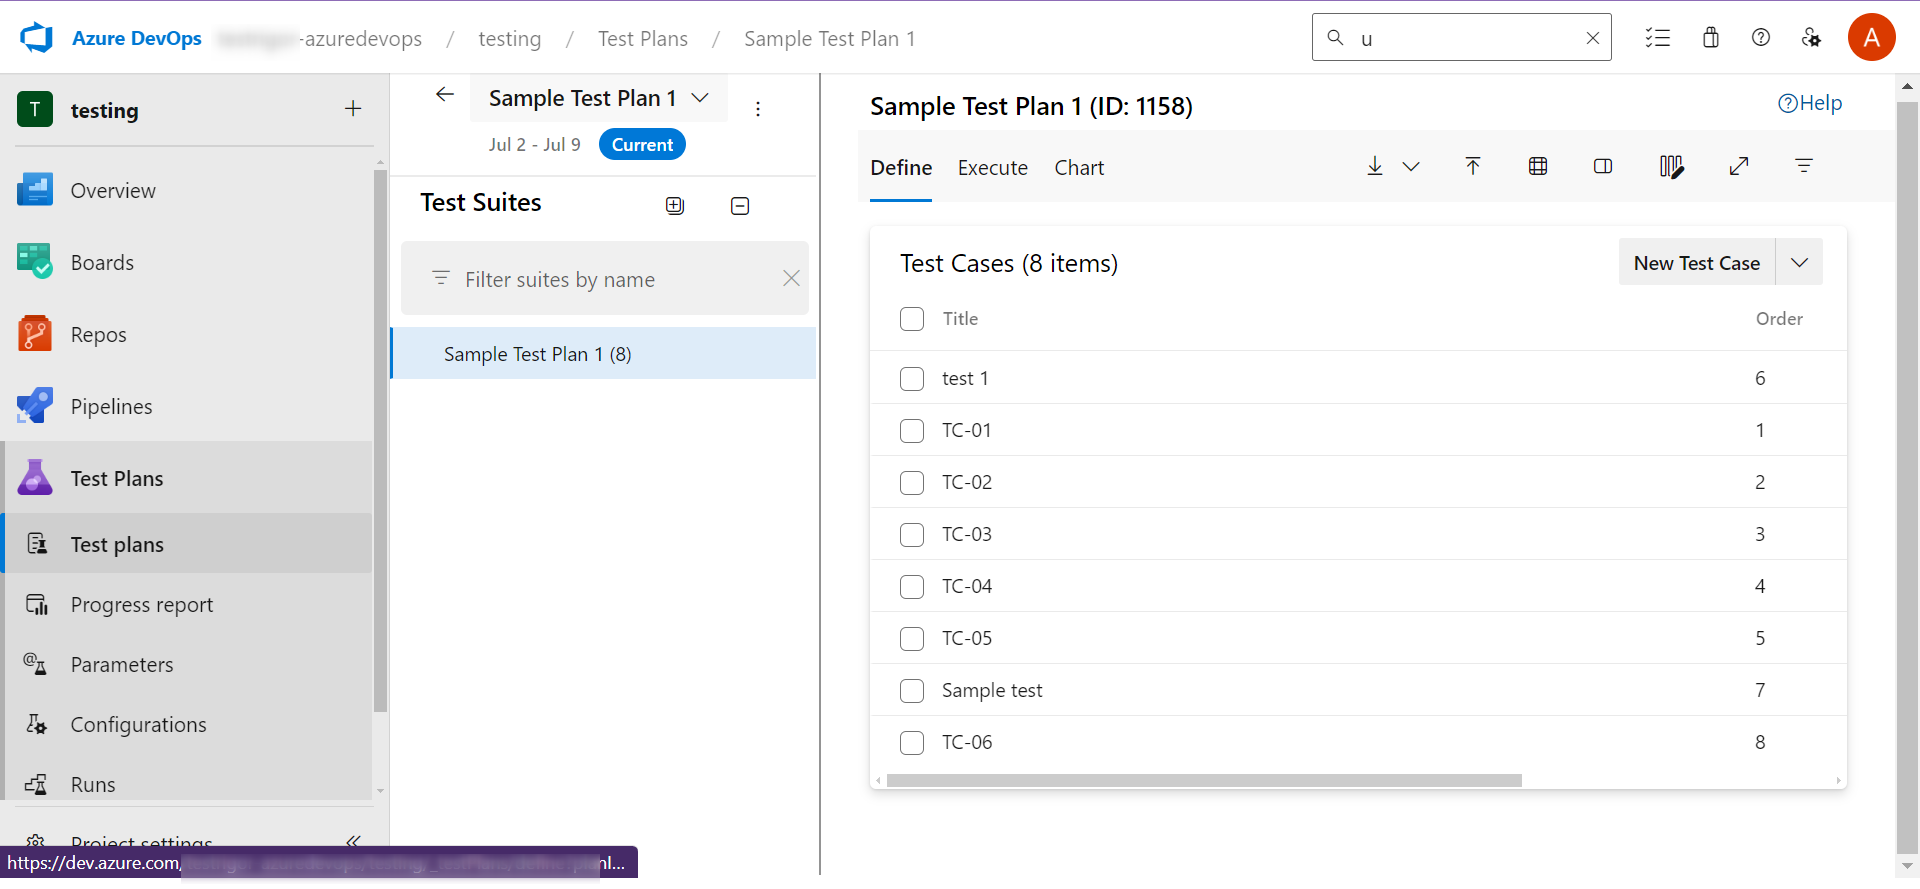Click the export test cases download icon
Viewport: 1920px width, 889px height.
click(x=1375, y=167)
